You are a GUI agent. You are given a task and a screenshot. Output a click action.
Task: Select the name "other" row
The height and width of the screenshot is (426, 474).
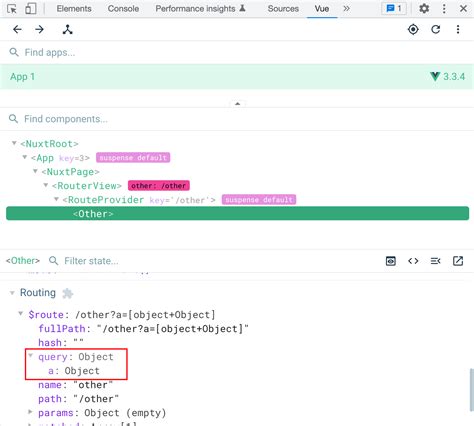point(75,385)
